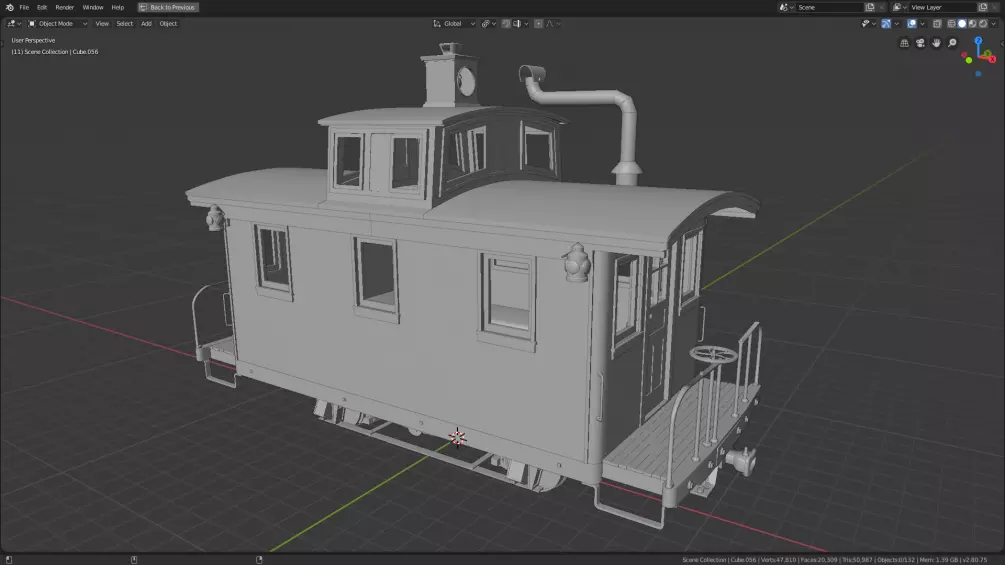This screenshot has height=565, width=1005.
Task: Click the bright green negative Y dot
Action: (x=968, y=60)
